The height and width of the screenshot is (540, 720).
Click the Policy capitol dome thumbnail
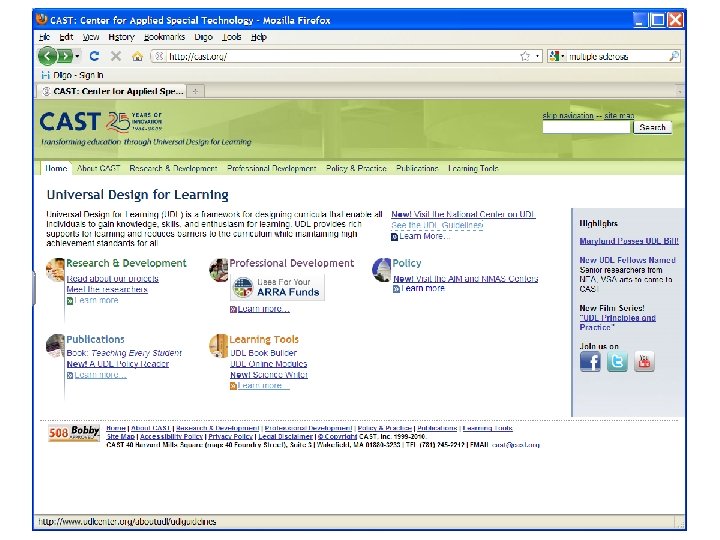click(381, 270)
